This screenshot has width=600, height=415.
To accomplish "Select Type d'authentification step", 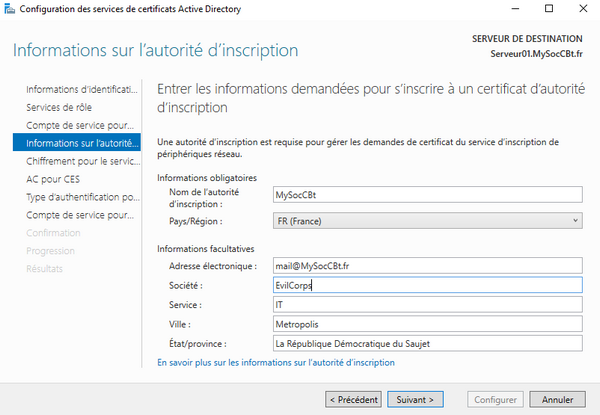I will tap(80, 197).
